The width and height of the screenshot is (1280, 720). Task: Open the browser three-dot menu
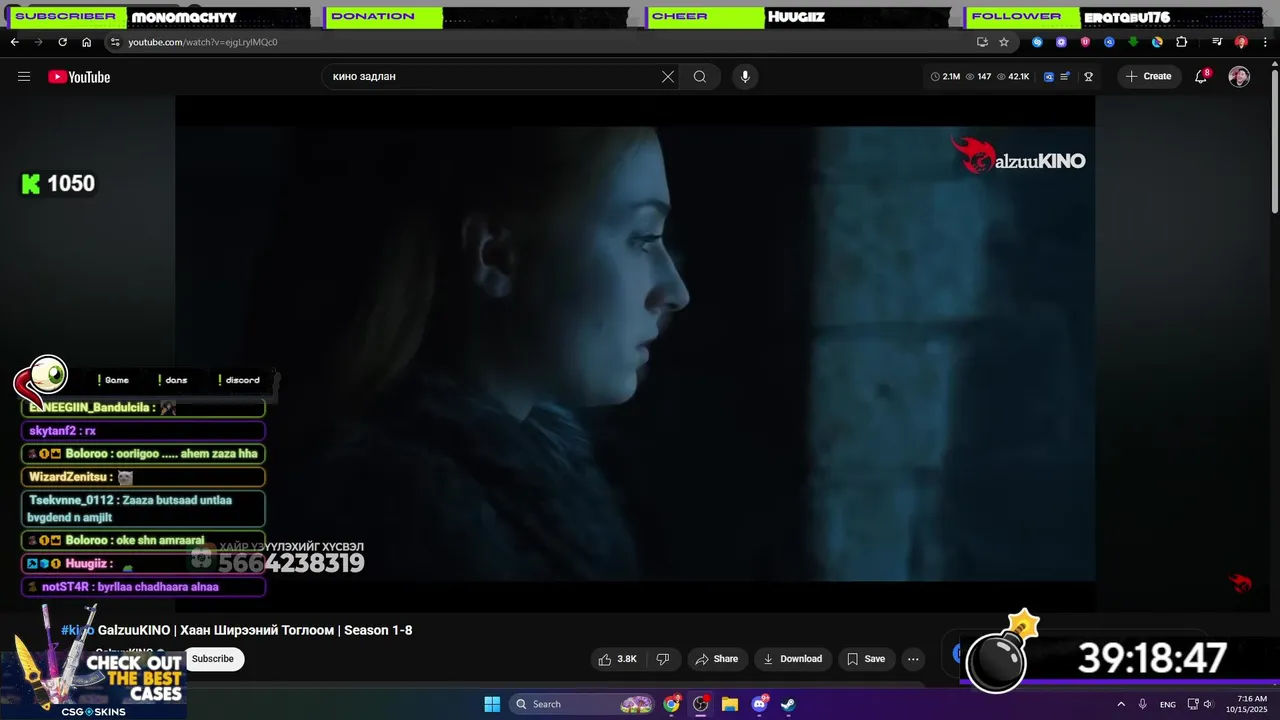[1266, 42]
